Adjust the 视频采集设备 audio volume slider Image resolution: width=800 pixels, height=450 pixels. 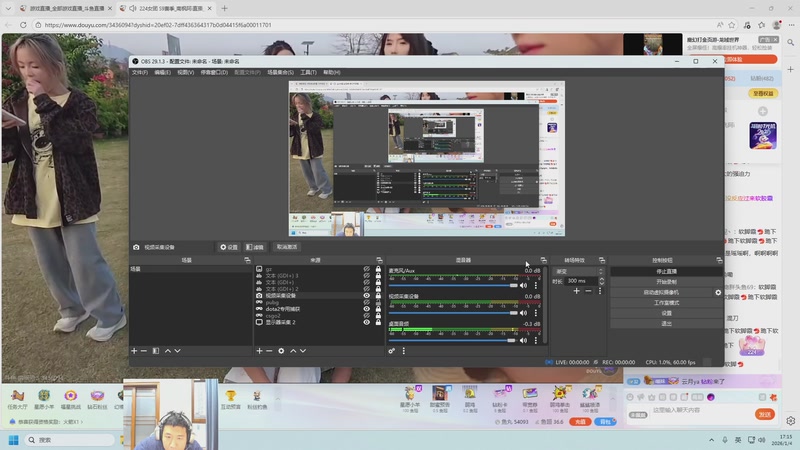(453, 313)
